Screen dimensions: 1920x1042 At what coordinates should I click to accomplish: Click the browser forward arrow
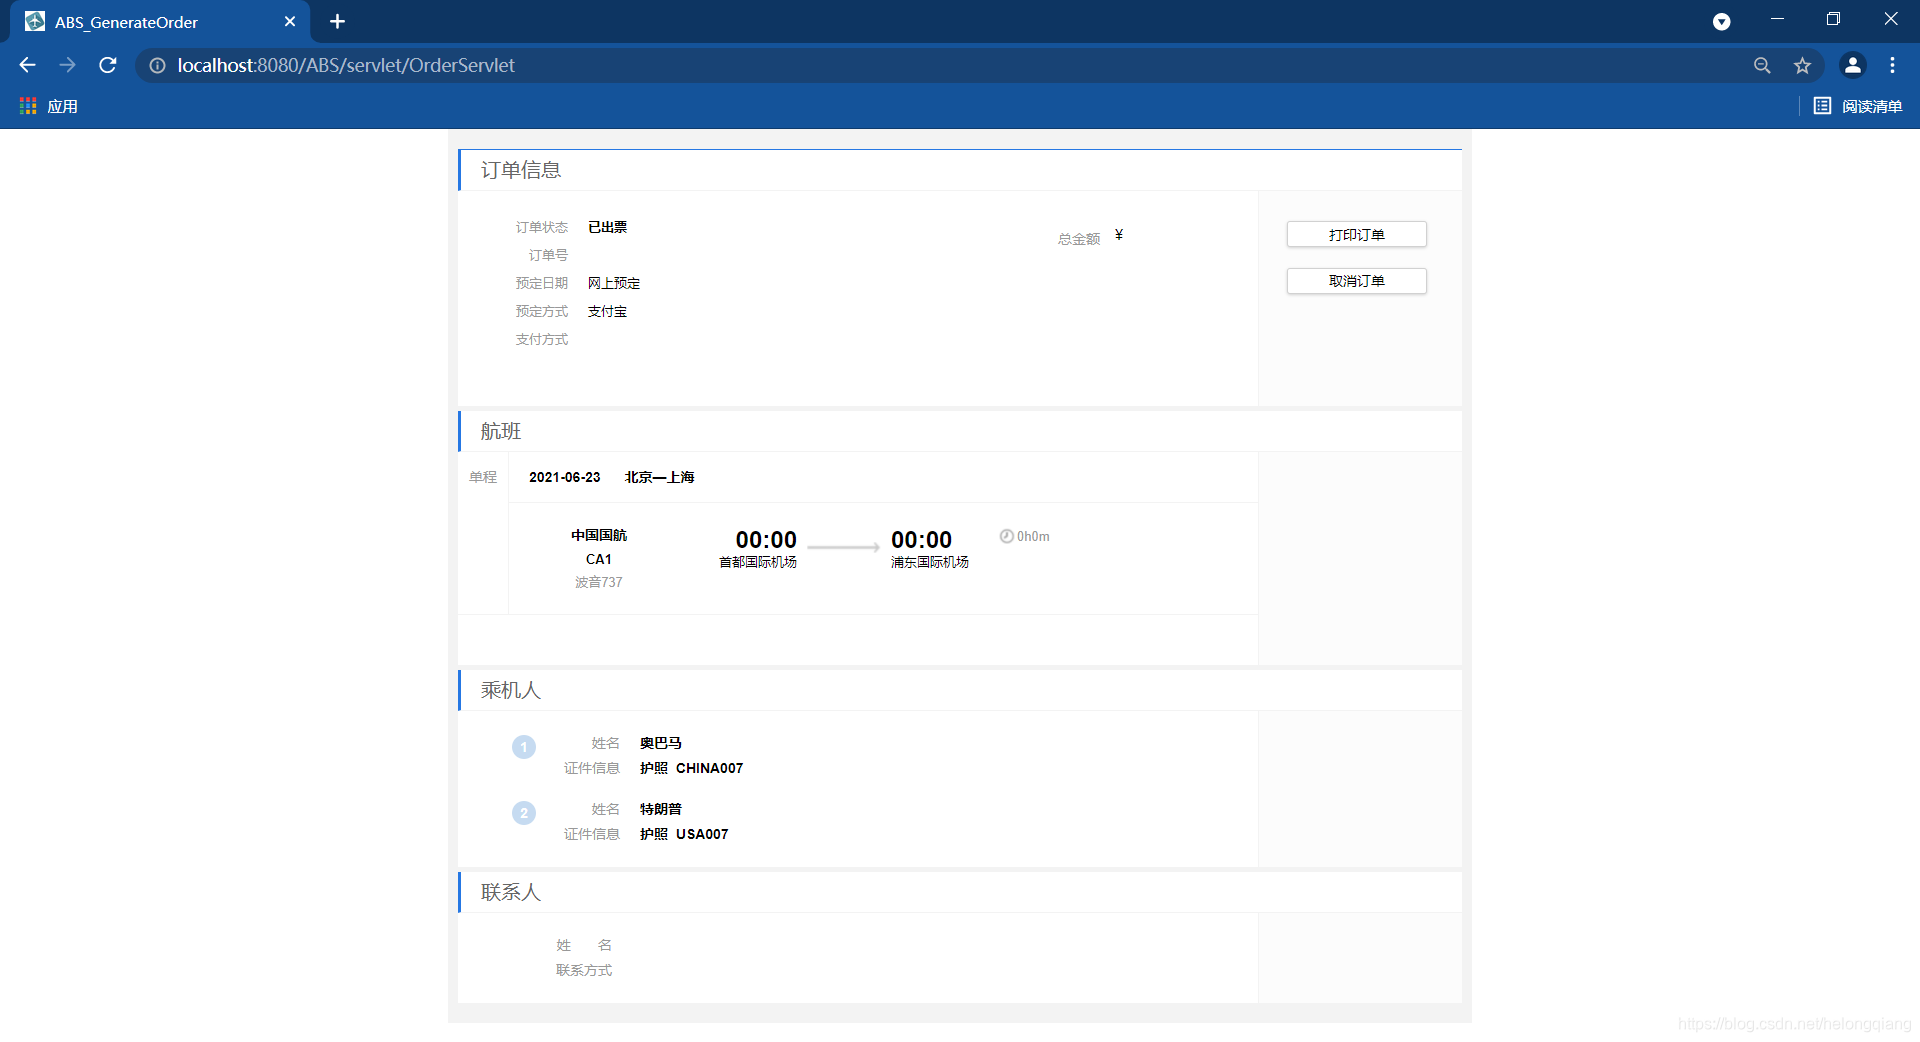67,65
